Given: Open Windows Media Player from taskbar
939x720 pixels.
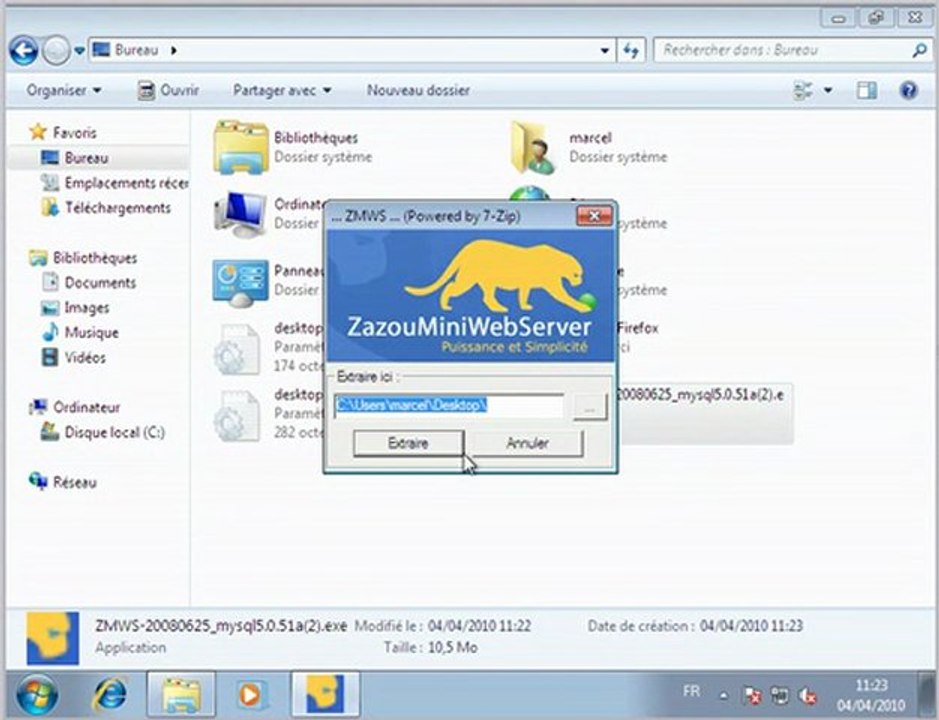Looking at the screenshot, I should click(x=250, y=695).
